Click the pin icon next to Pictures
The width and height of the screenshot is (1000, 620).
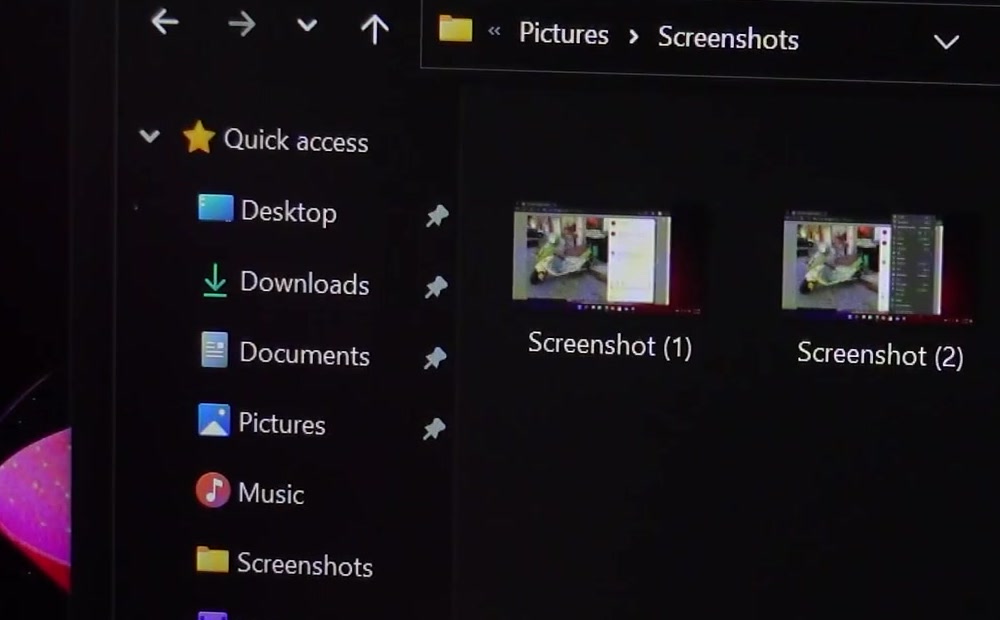[434, 429]
